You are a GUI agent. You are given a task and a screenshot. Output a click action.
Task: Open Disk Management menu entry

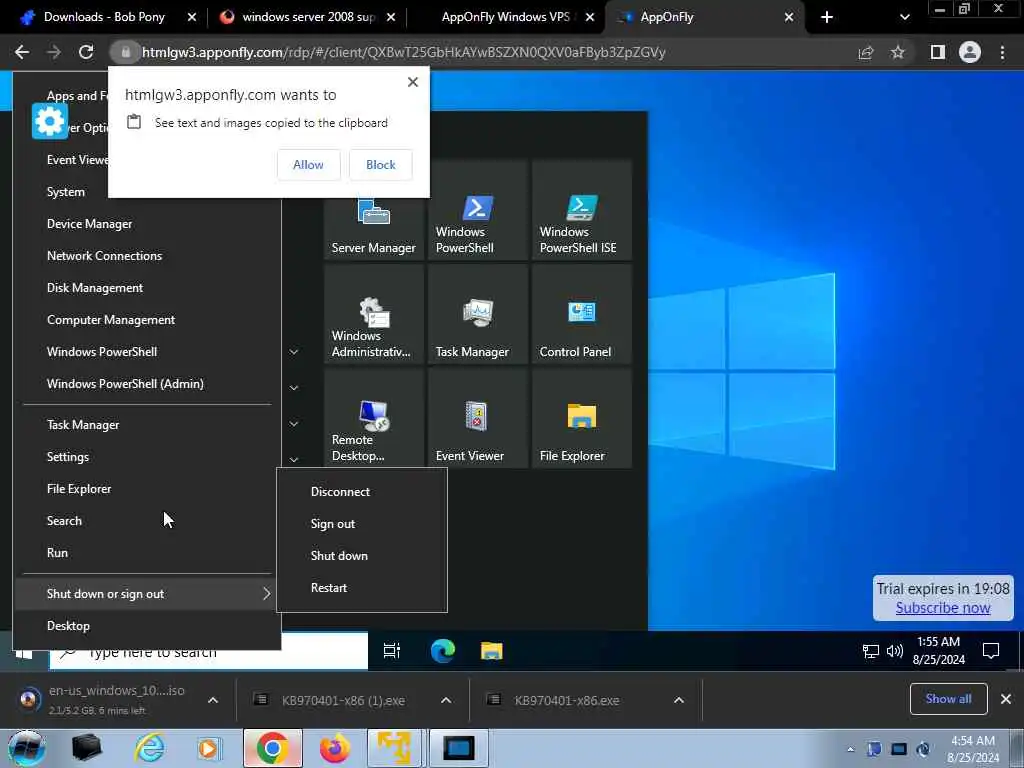coord(147,288)
